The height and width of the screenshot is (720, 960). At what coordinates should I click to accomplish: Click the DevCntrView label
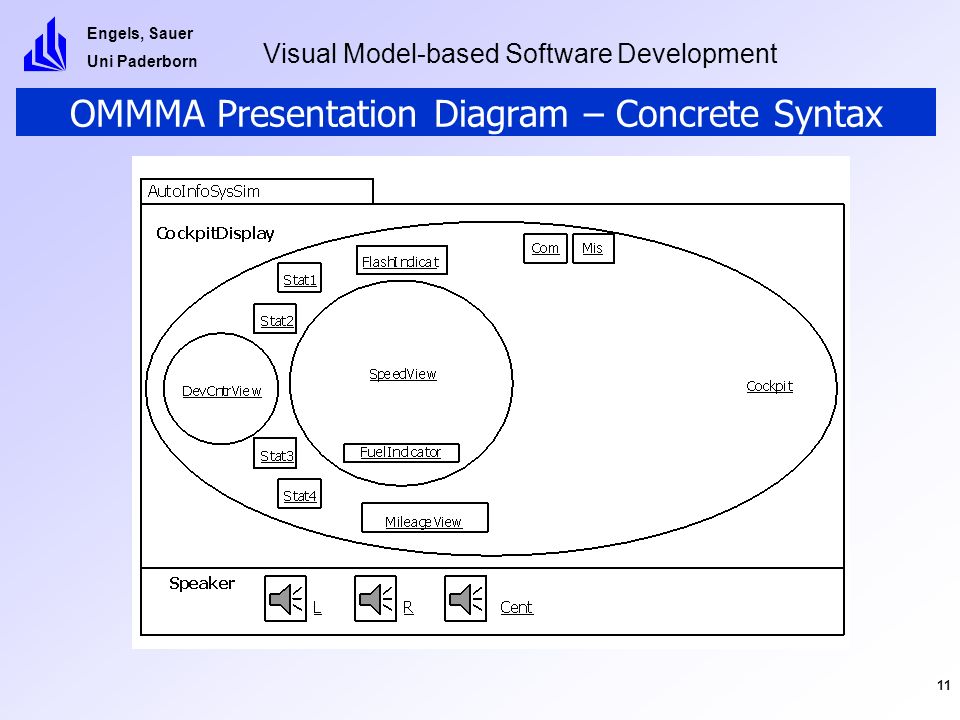pos(222,391)
